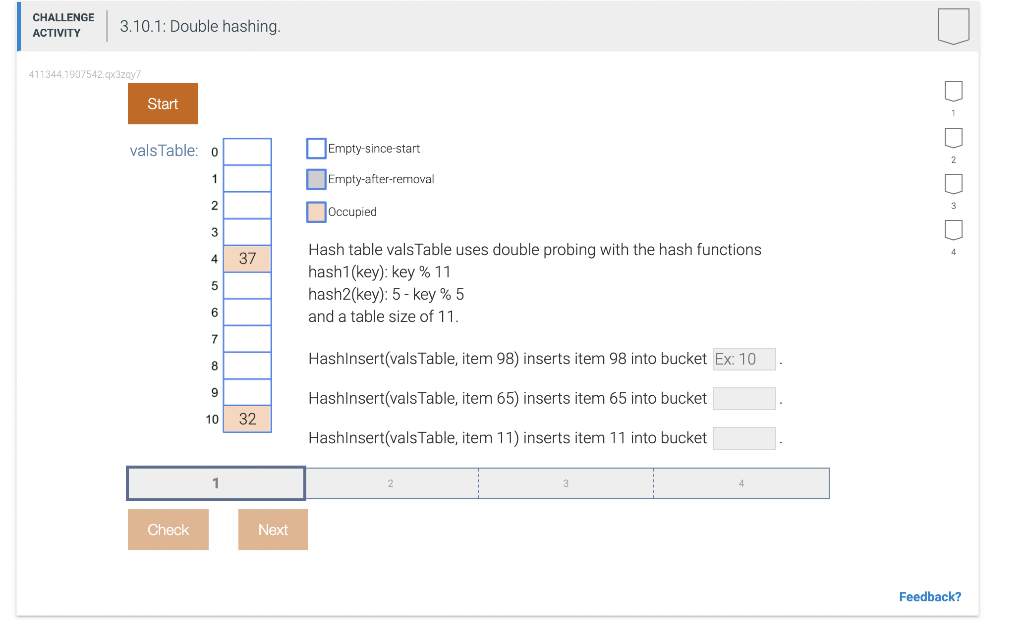Click the item 65 answer field

744,398
